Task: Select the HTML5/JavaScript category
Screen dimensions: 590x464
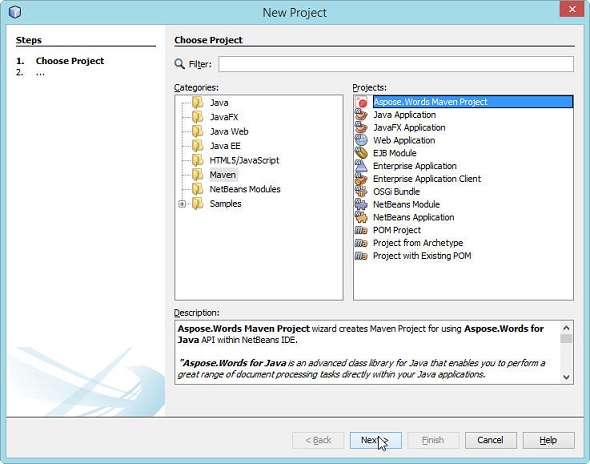Action: [x=244, y=160]
